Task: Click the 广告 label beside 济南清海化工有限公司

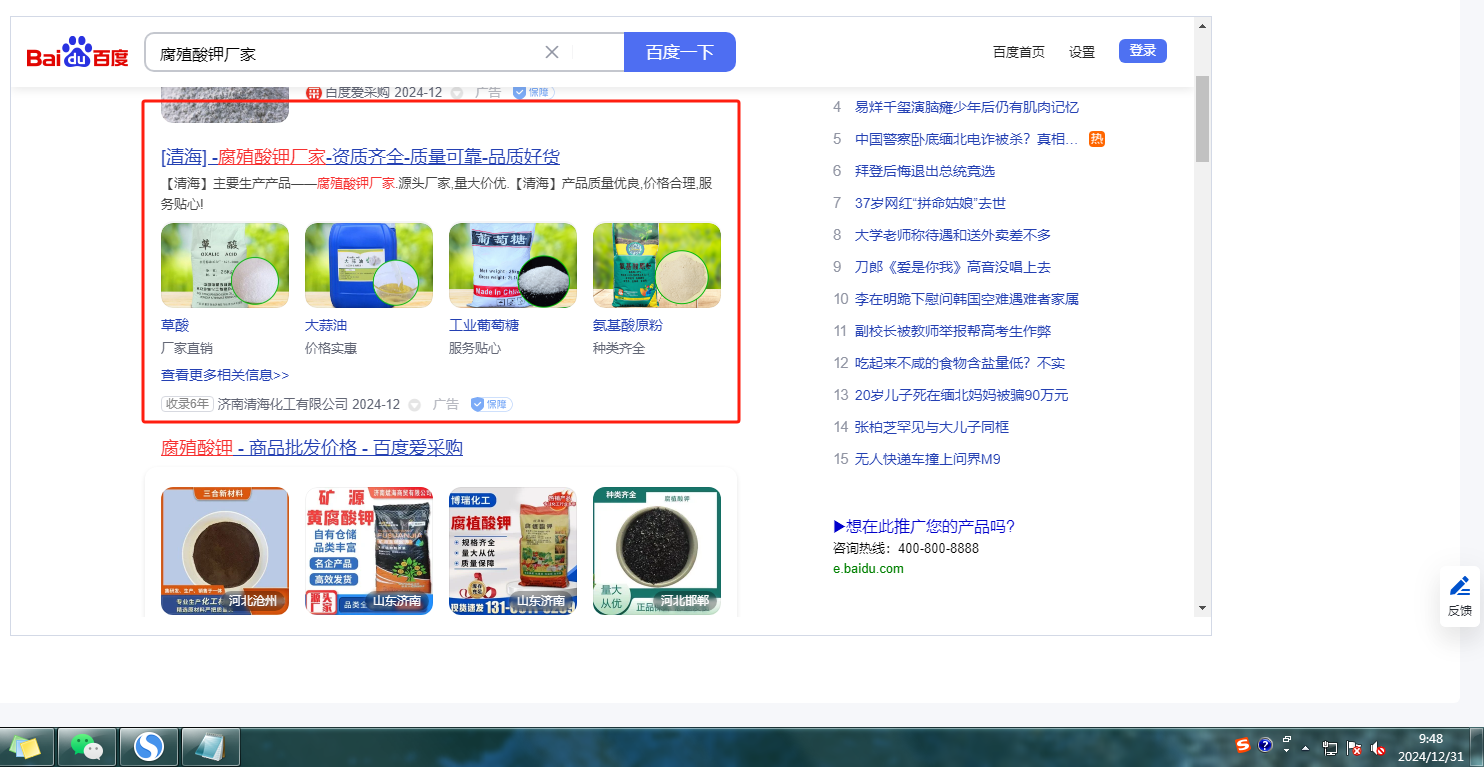Action: click(446, 404)
